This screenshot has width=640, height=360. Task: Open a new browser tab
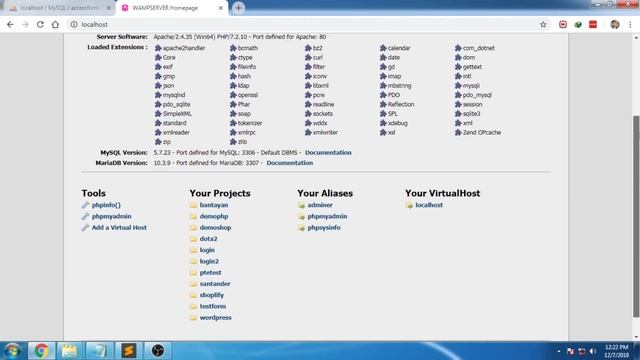[238, 8]
